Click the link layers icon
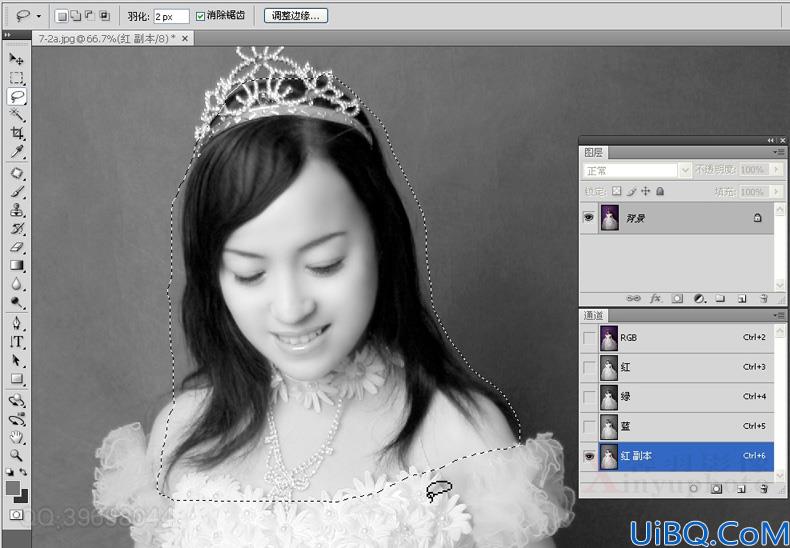Screen dimensions: 790x548 click(633, 299)
